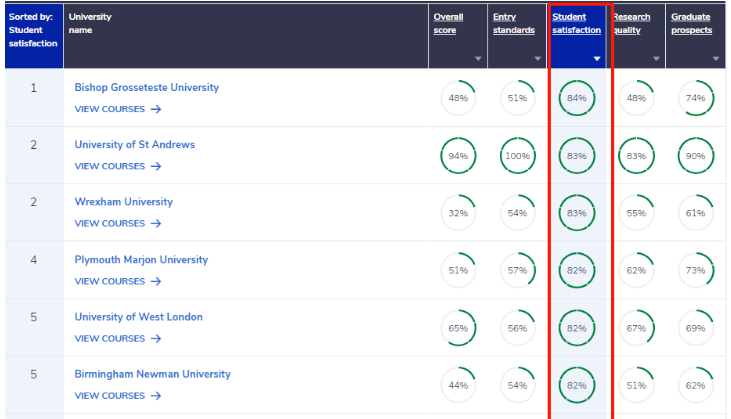This screenshot has height=419, width=731.
Task: Click Wrexham 61% graduate prospects circle
Action: click(696, 213)
